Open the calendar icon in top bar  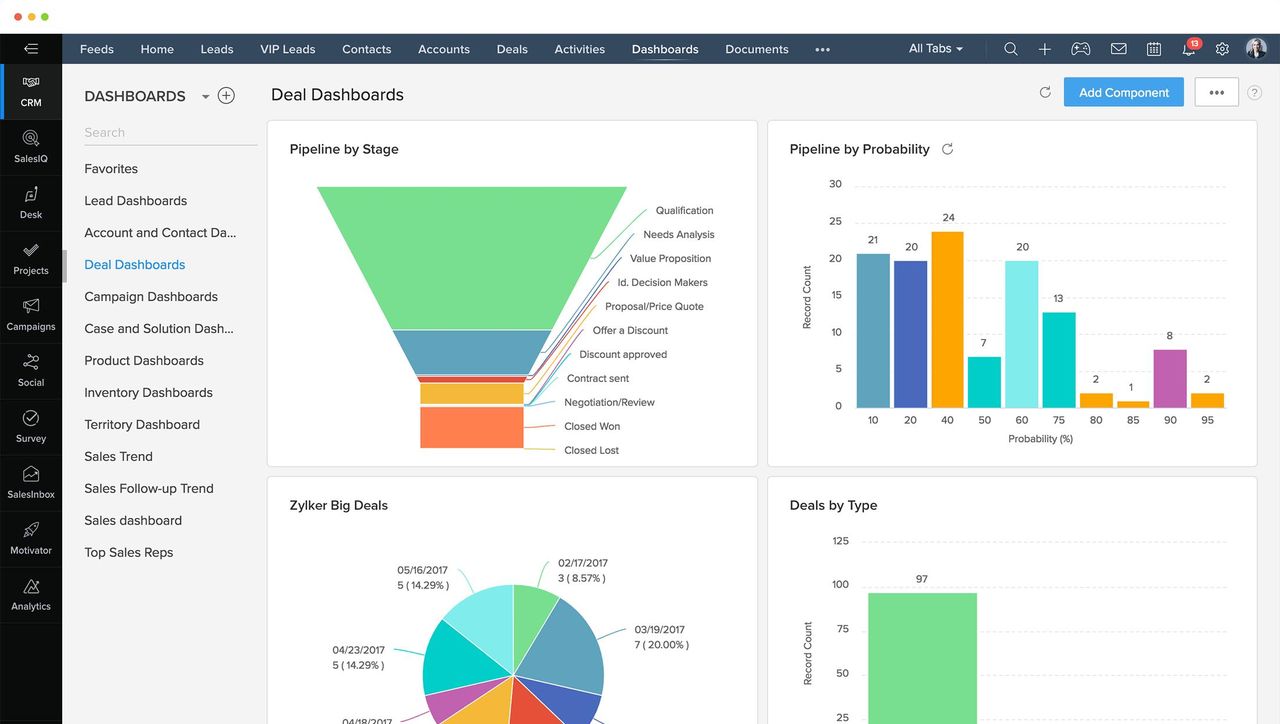tap(1154, 49)
